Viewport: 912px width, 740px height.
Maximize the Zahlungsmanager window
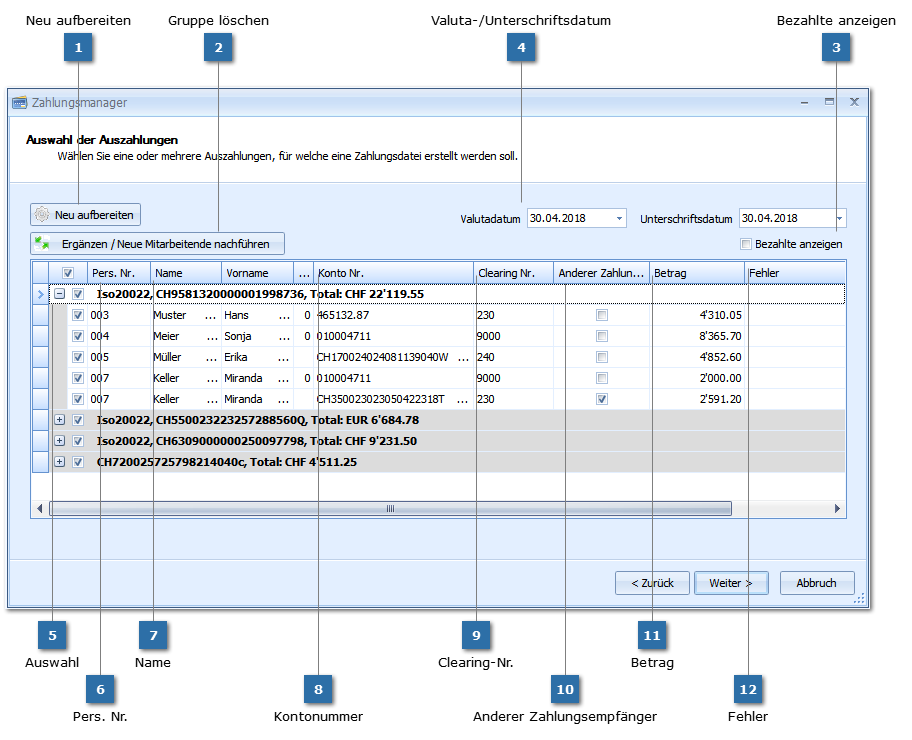[829, 102]
